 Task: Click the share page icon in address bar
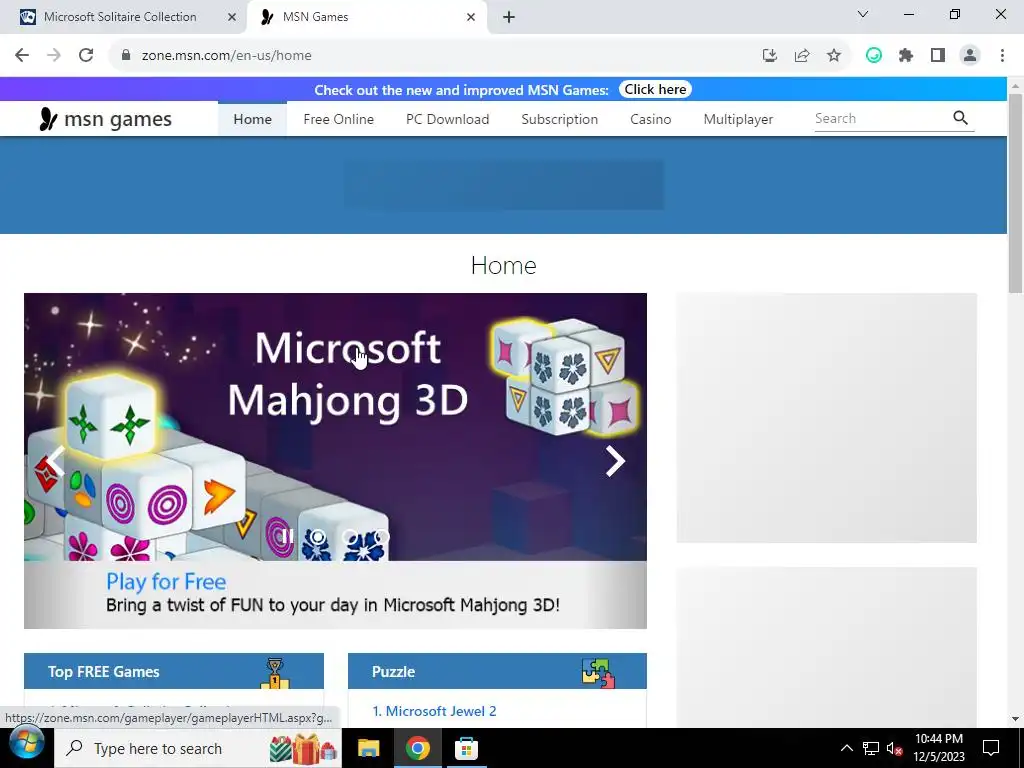click(x=802, y=56)
